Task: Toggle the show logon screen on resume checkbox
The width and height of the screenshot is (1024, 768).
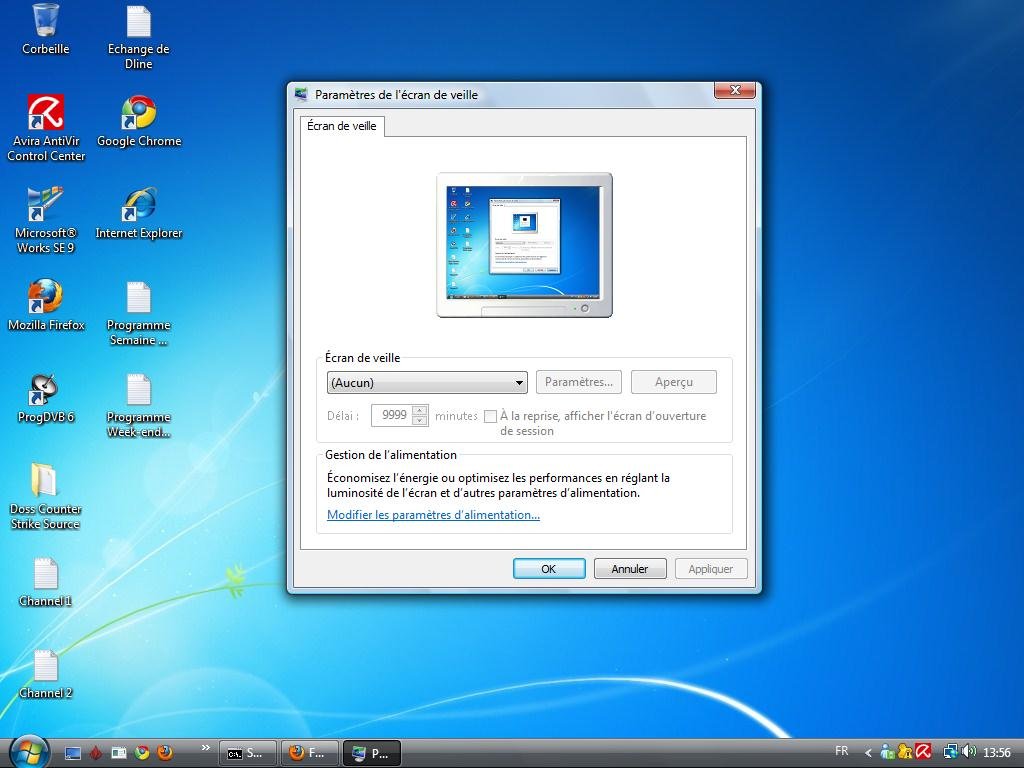Action: [490, 416]
